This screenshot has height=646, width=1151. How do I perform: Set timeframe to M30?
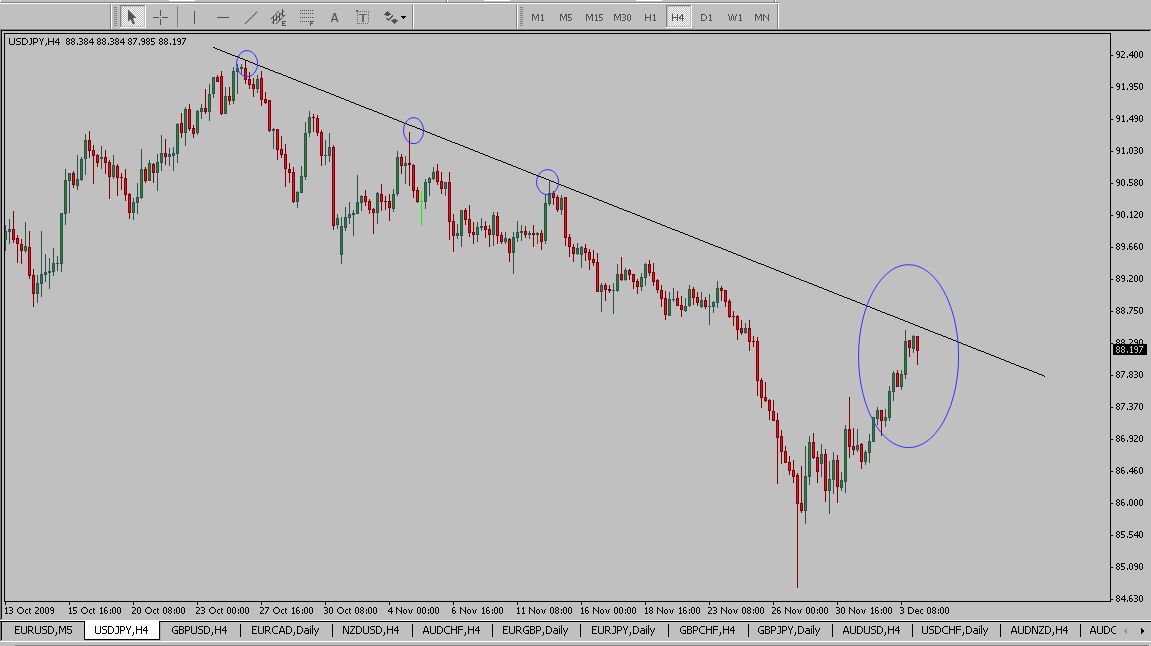[x=622, y=17]
